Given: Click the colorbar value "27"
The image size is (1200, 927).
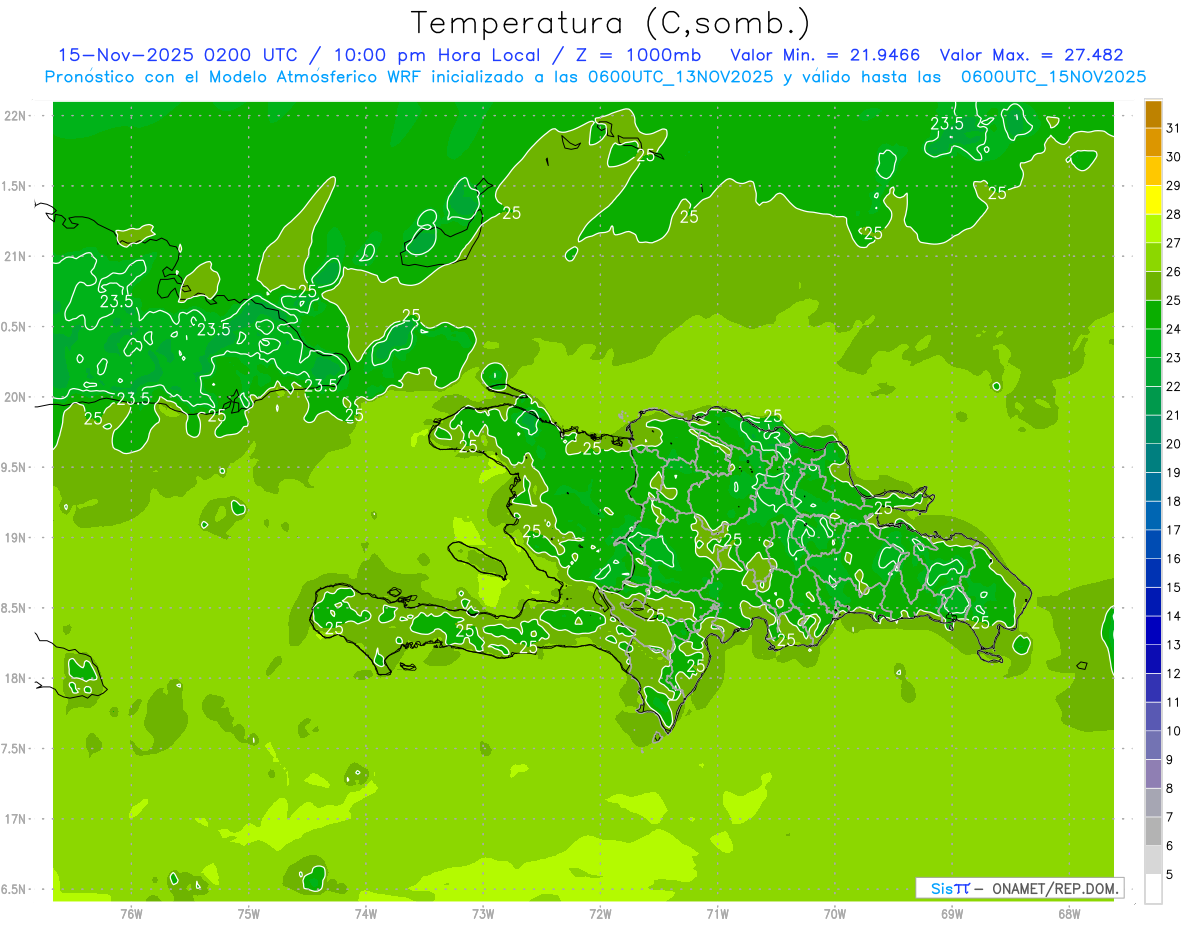Looking at the screenshot, I should click(x=1174, y=243).
